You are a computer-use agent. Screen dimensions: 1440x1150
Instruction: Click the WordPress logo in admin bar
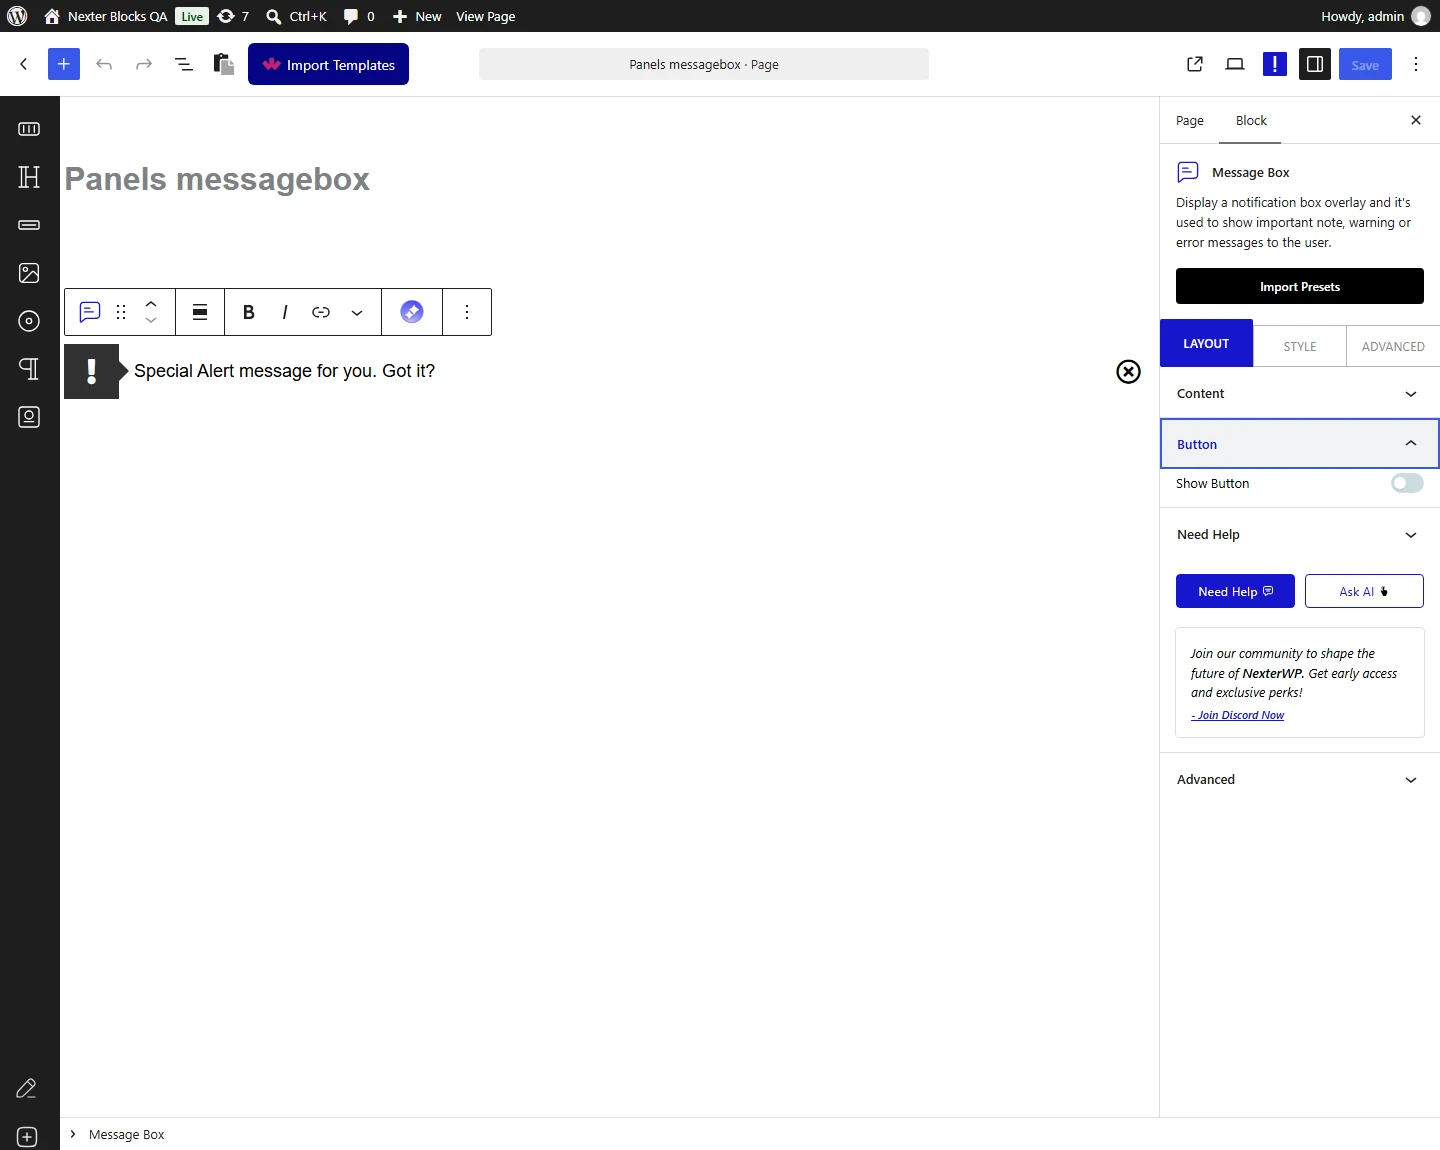tap(17, 16)
